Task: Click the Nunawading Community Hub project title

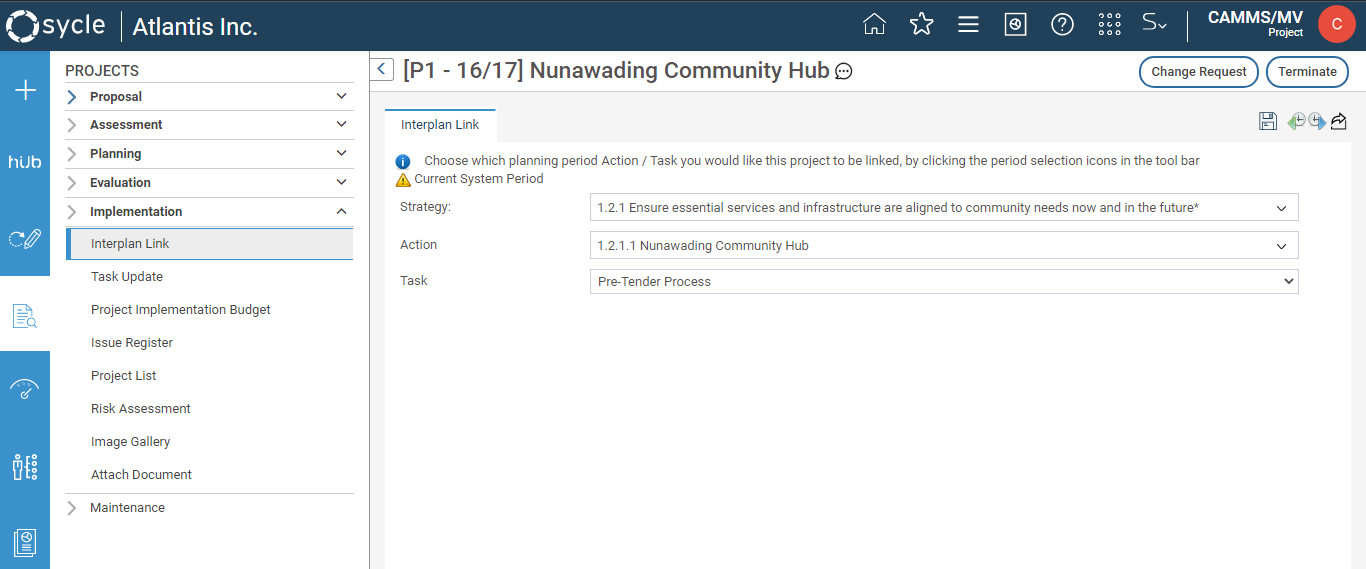Action: (616, 70)
